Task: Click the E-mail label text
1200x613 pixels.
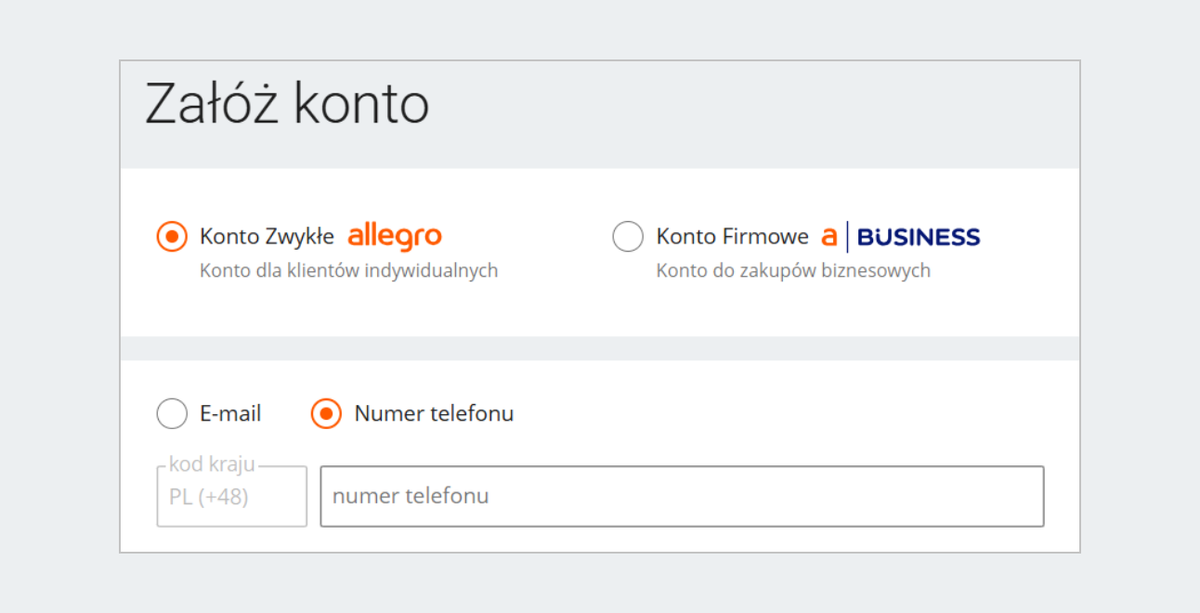Action: (x=231, y=413)
